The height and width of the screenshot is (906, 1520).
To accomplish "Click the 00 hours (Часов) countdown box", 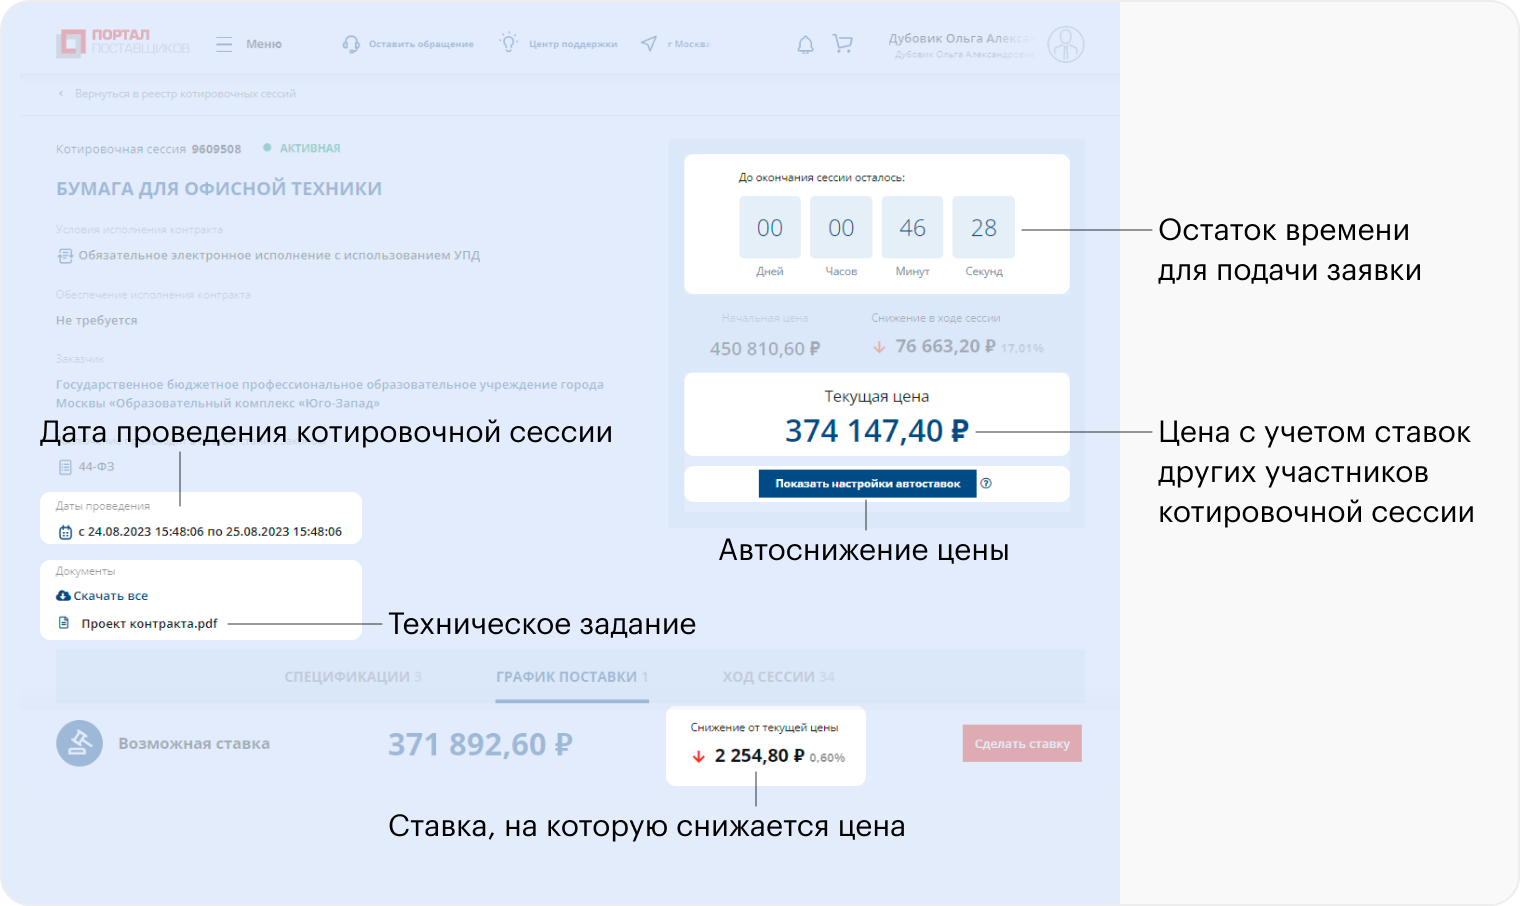I will pyautogui.click(x=841, y=228).
